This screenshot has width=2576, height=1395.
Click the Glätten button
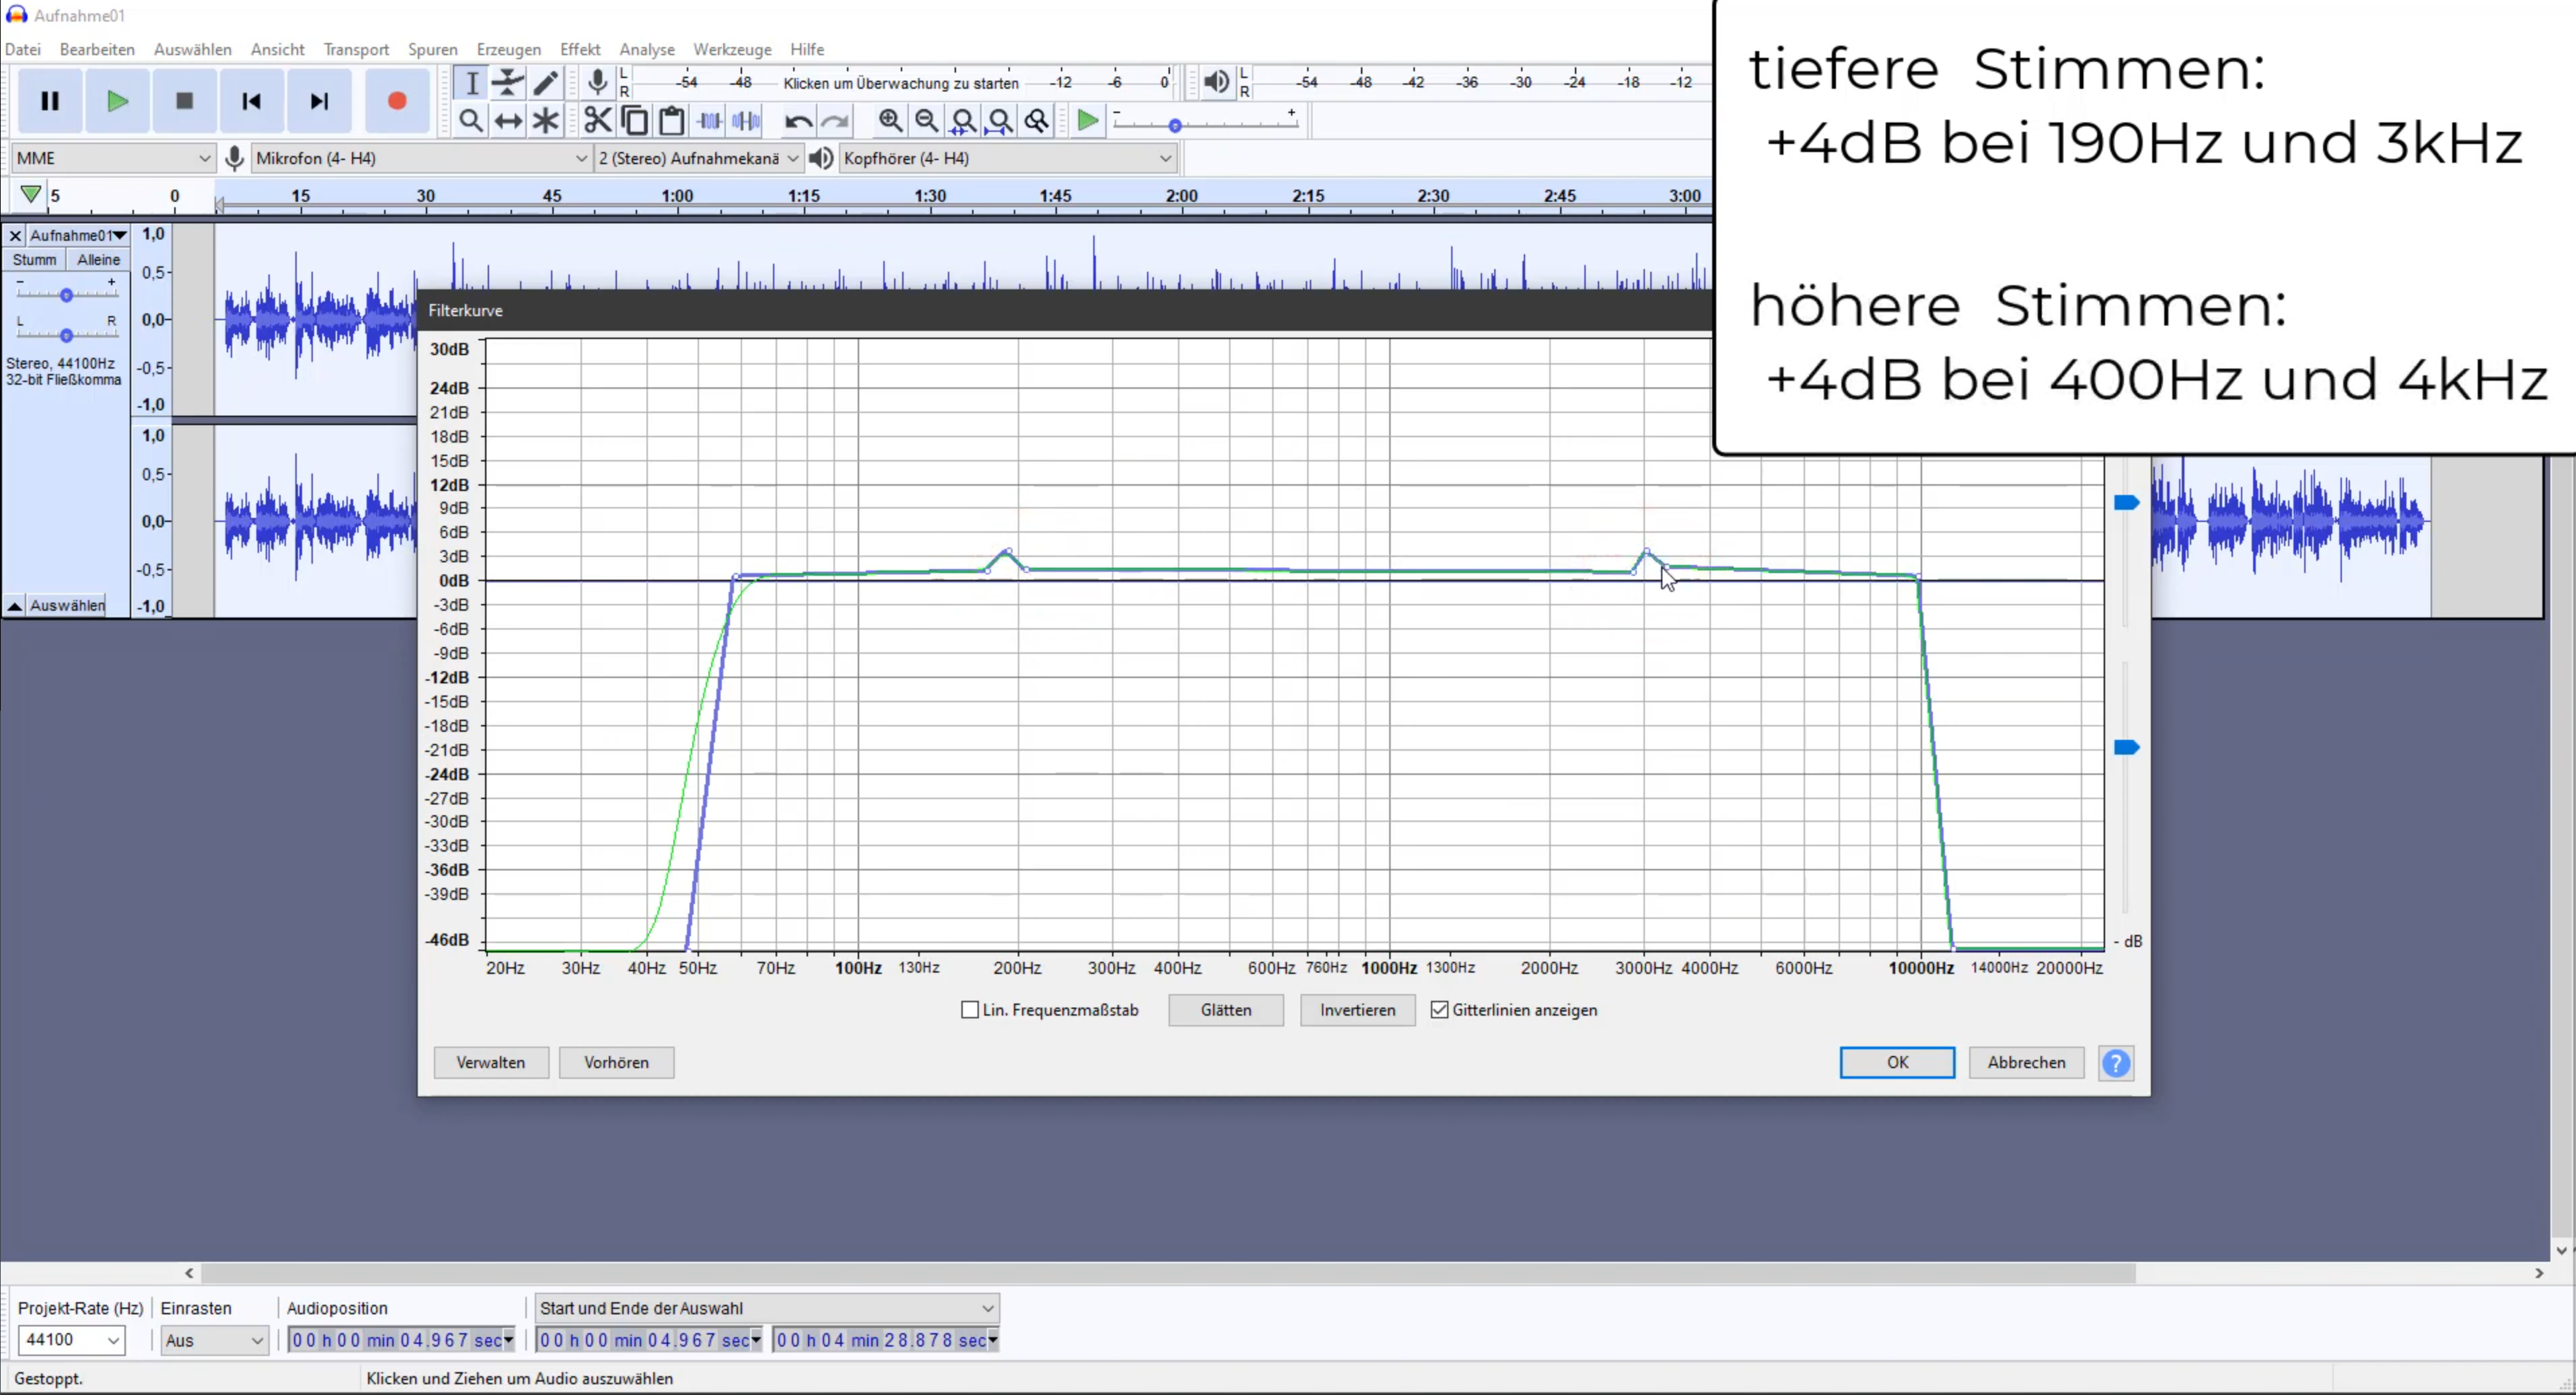click(1225, 1010)
